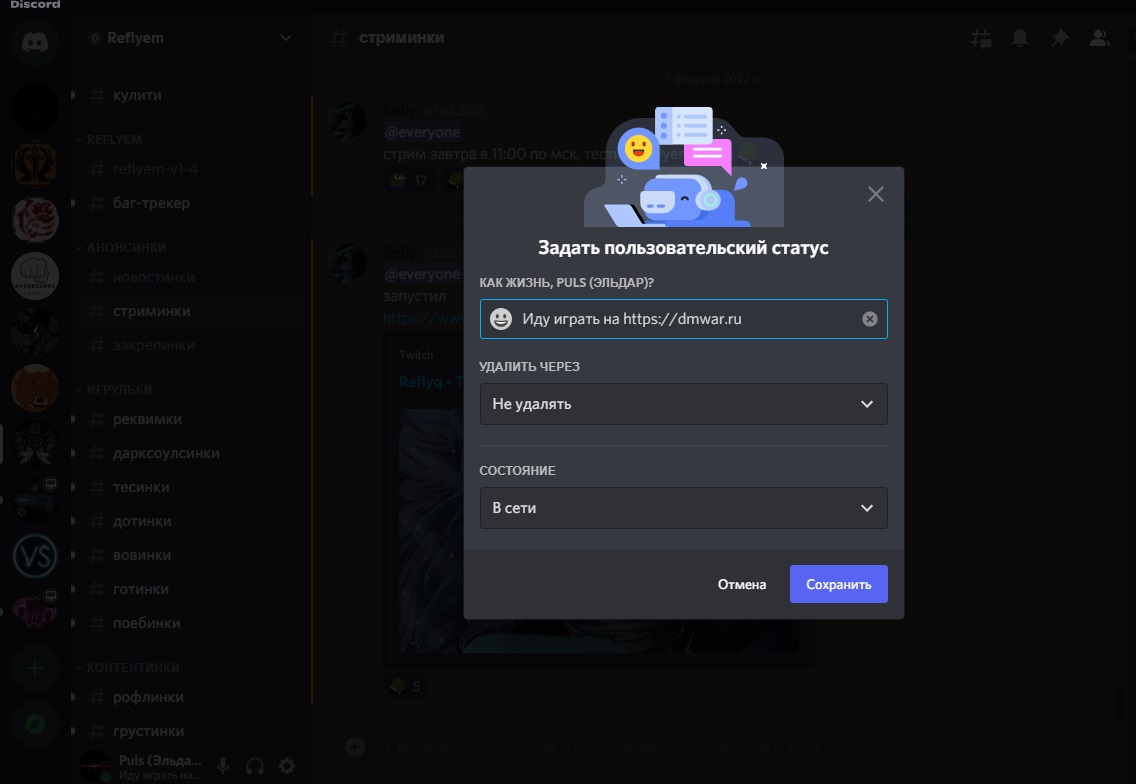Click the Отмена button
Viewport: 1136px width, 784px height.
coord(741,584)
